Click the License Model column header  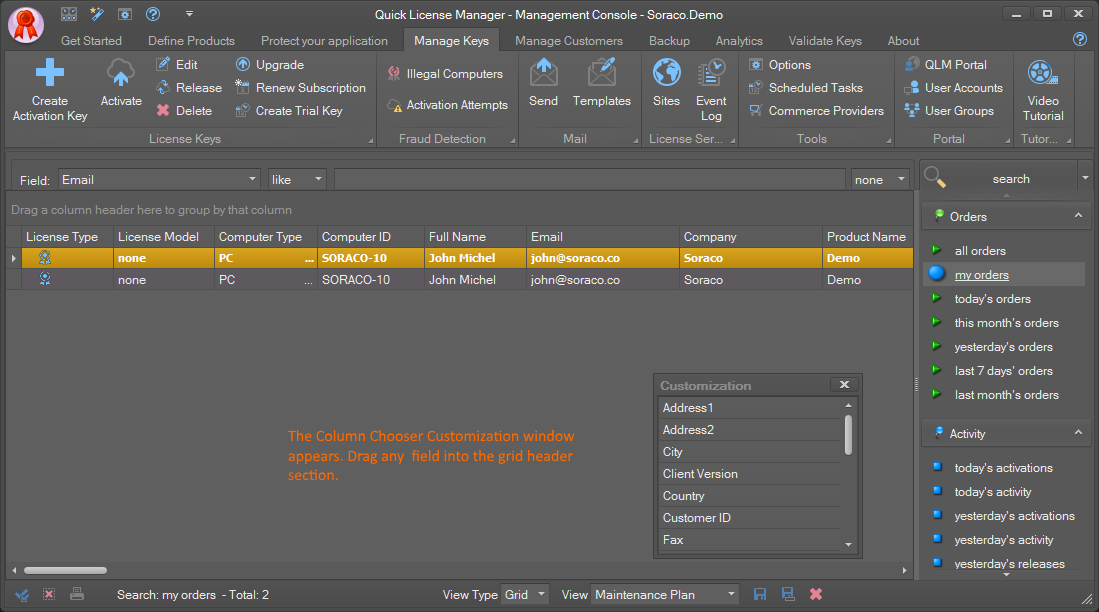[164, 237]
